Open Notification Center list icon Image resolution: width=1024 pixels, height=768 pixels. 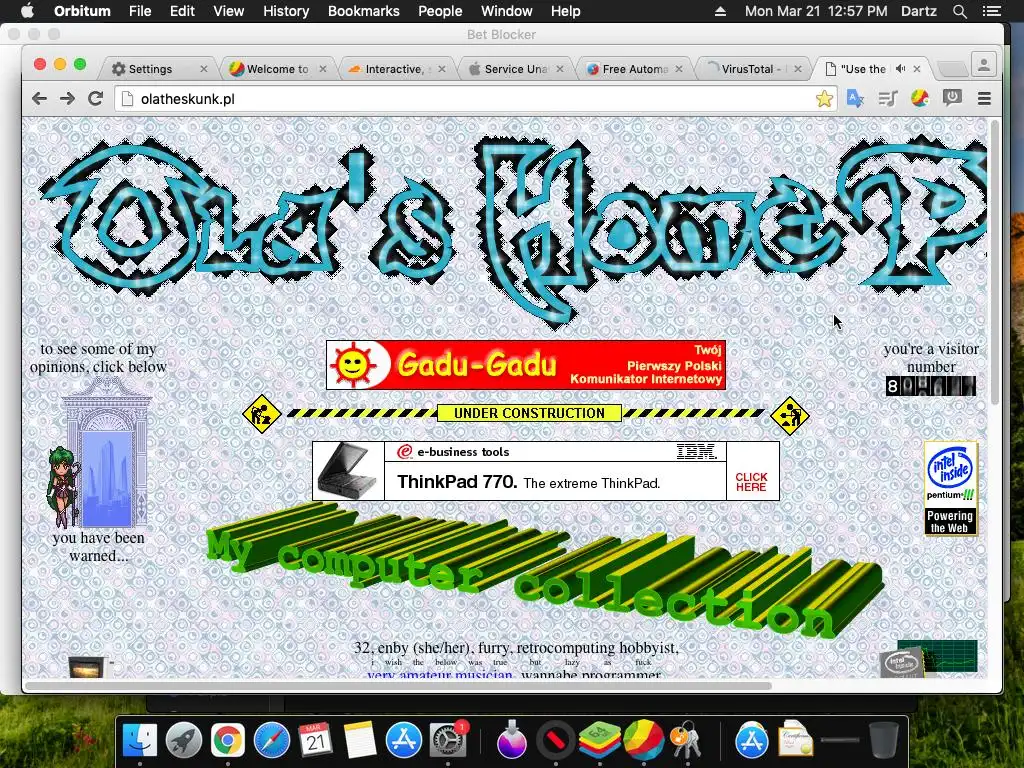tap(992, 11)
